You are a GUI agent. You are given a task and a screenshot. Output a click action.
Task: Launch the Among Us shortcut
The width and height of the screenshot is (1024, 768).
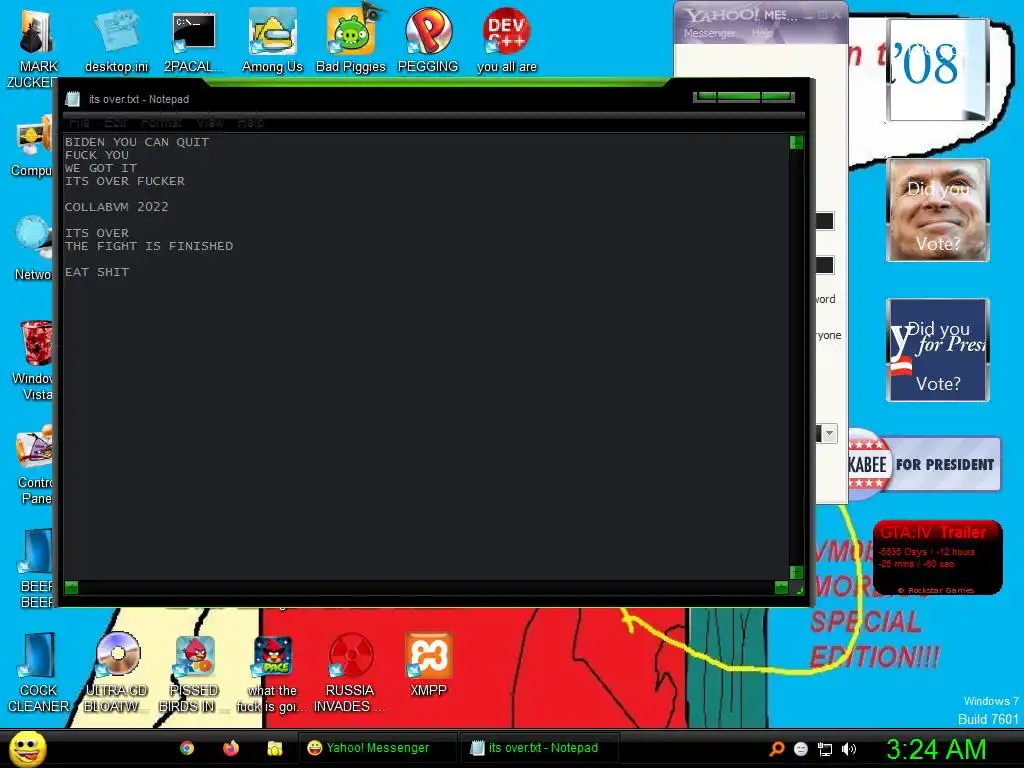[272, 42]
